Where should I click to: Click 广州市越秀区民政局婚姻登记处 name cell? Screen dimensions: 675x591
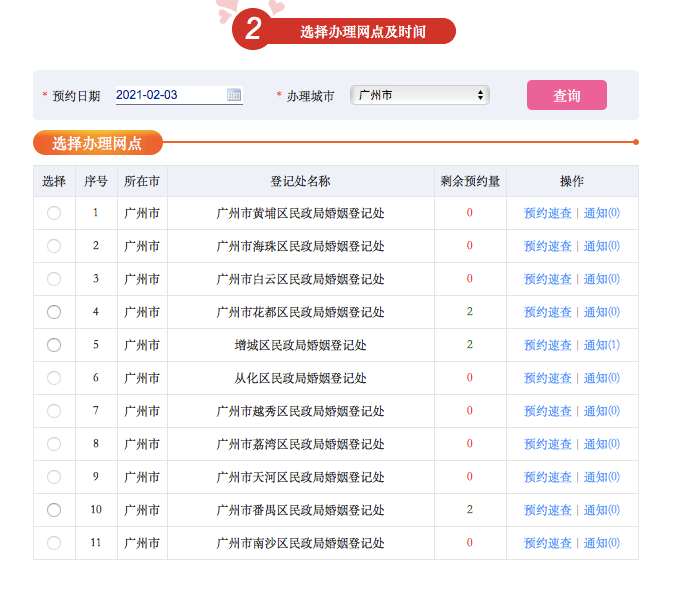(300, 411)
